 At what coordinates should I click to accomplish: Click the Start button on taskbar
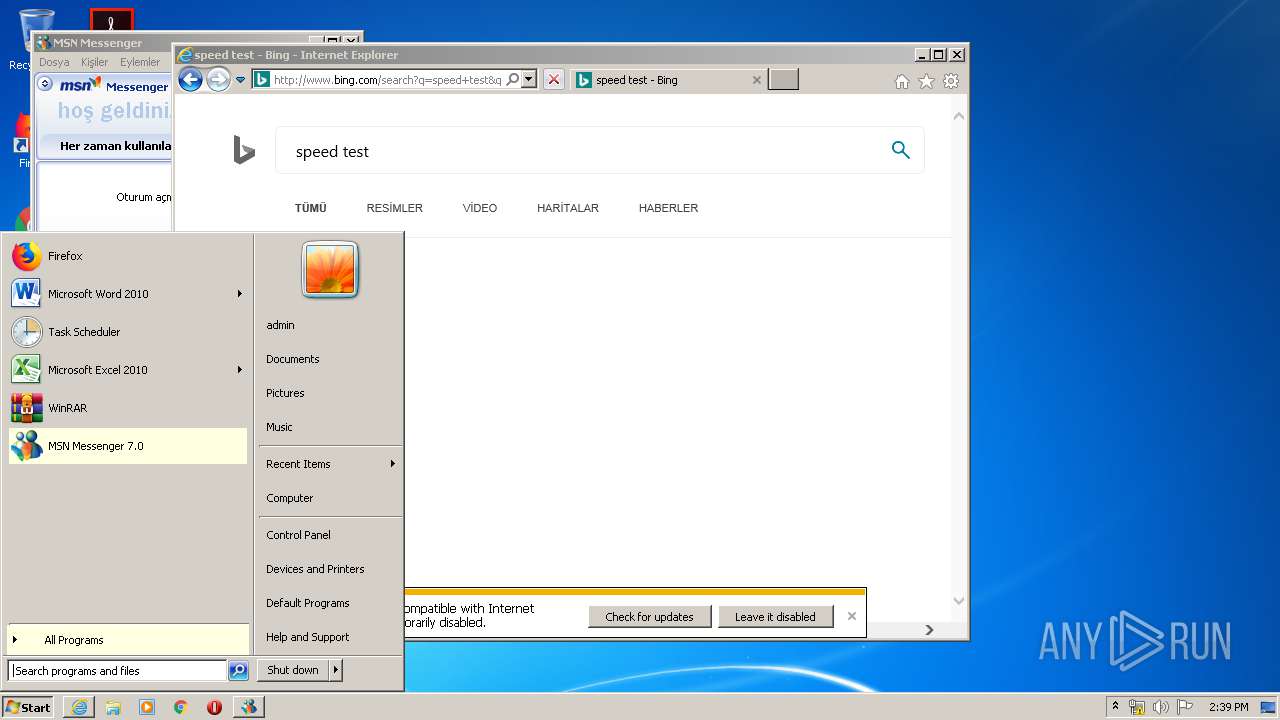pos(28,707)
